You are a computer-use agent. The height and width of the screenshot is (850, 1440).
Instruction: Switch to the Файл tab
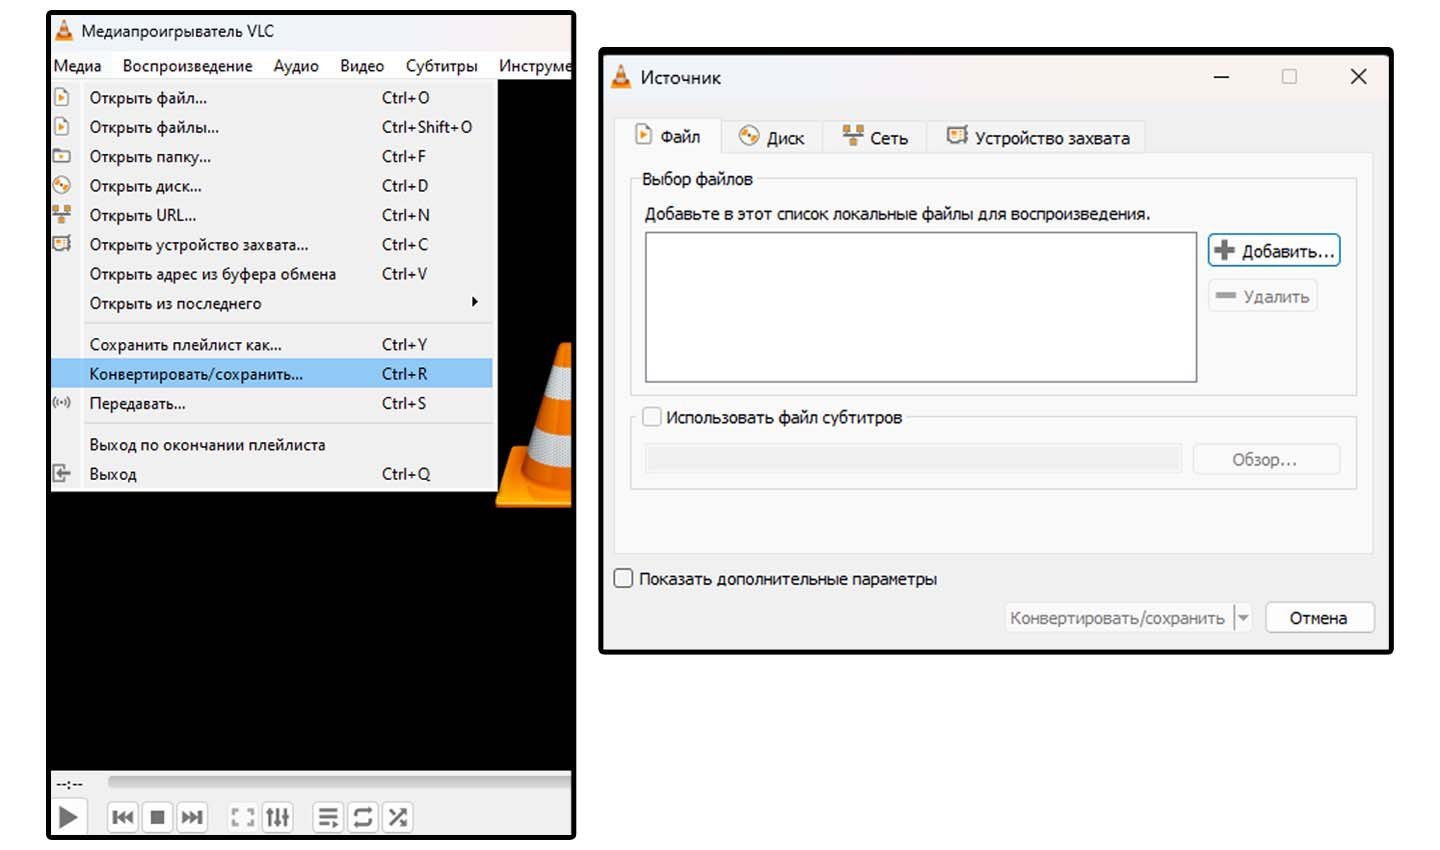669,136
